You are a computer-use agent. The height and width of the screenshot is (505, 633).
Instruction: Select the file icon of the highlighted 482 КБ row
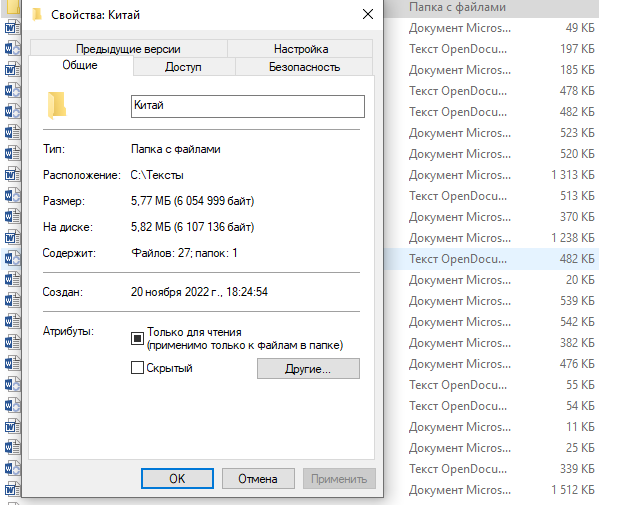pos(12,259)
